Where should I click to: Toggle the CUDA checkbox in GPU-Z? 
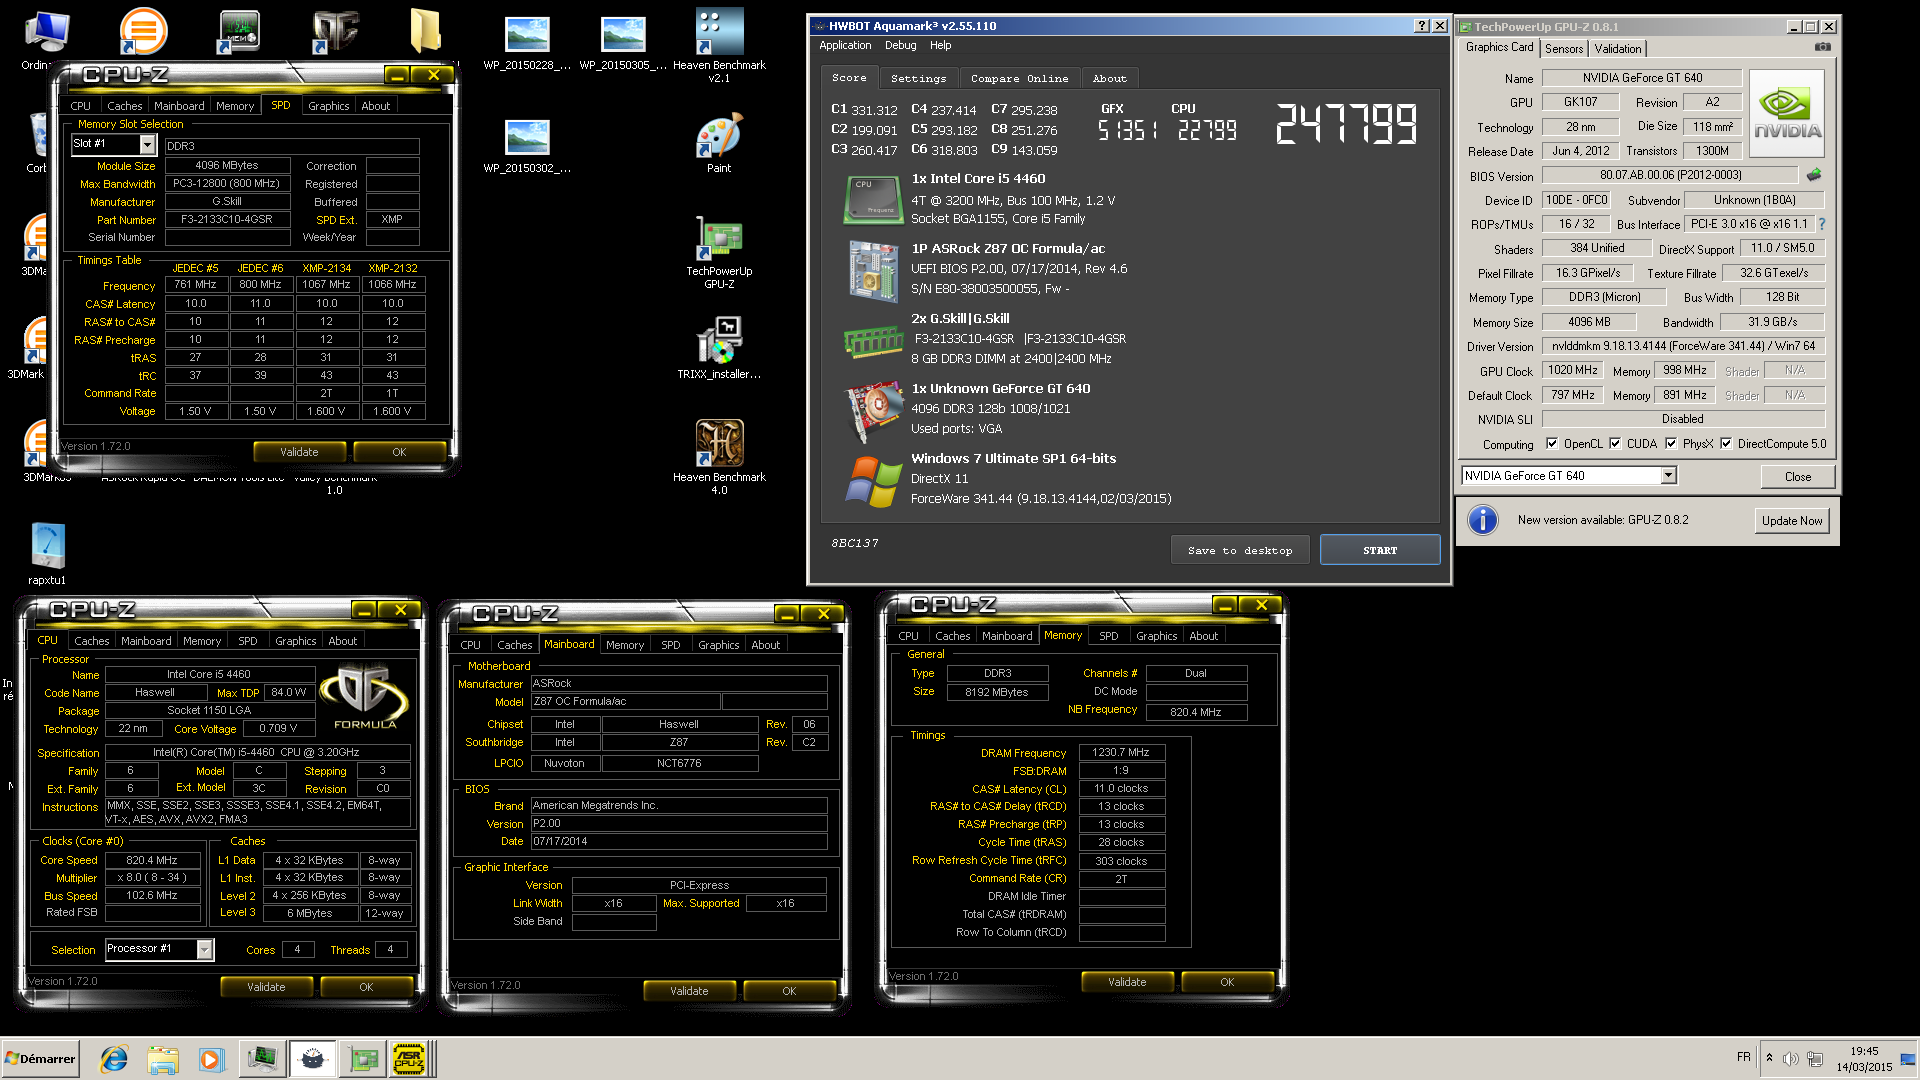tap(1615, 444)
